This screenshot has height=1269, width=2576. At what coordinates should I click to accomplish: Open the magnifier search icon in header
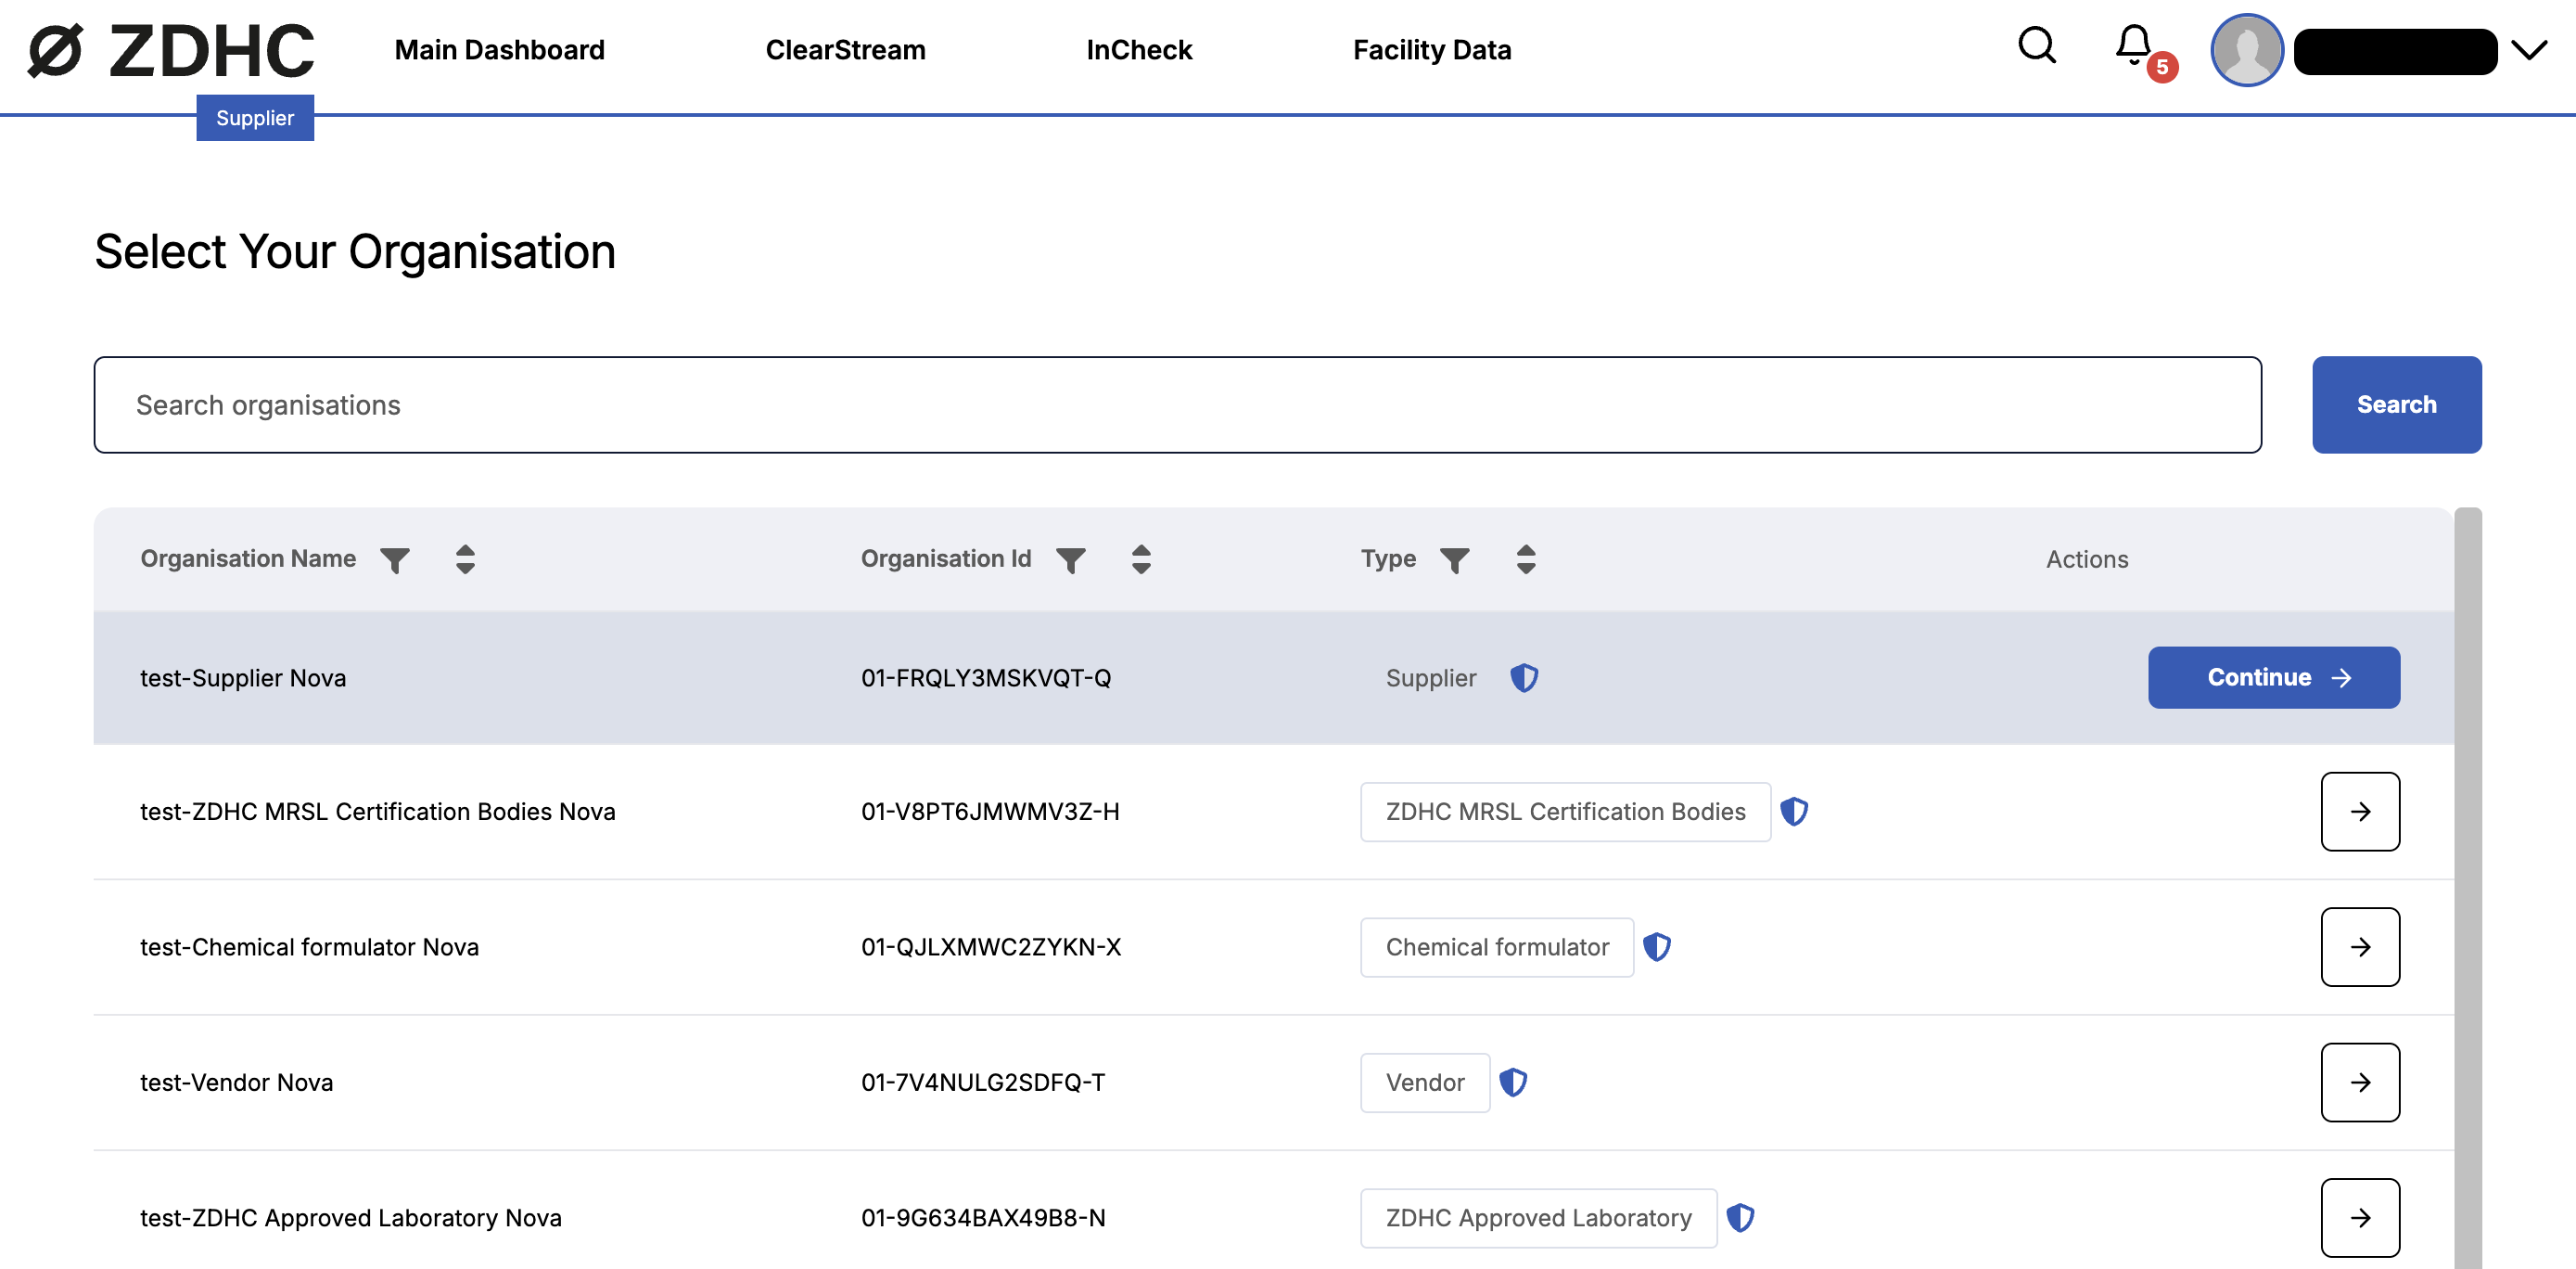coord(2037,46)
